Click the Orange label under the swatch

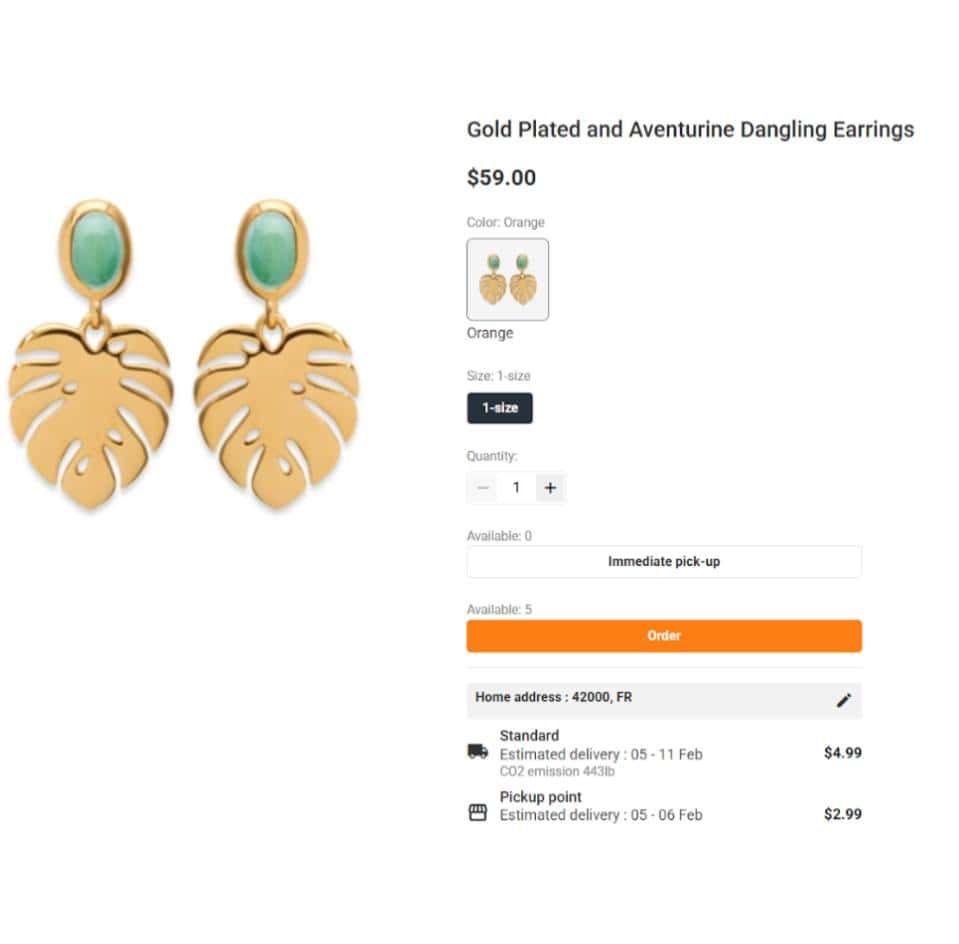[x=490, y=333]
